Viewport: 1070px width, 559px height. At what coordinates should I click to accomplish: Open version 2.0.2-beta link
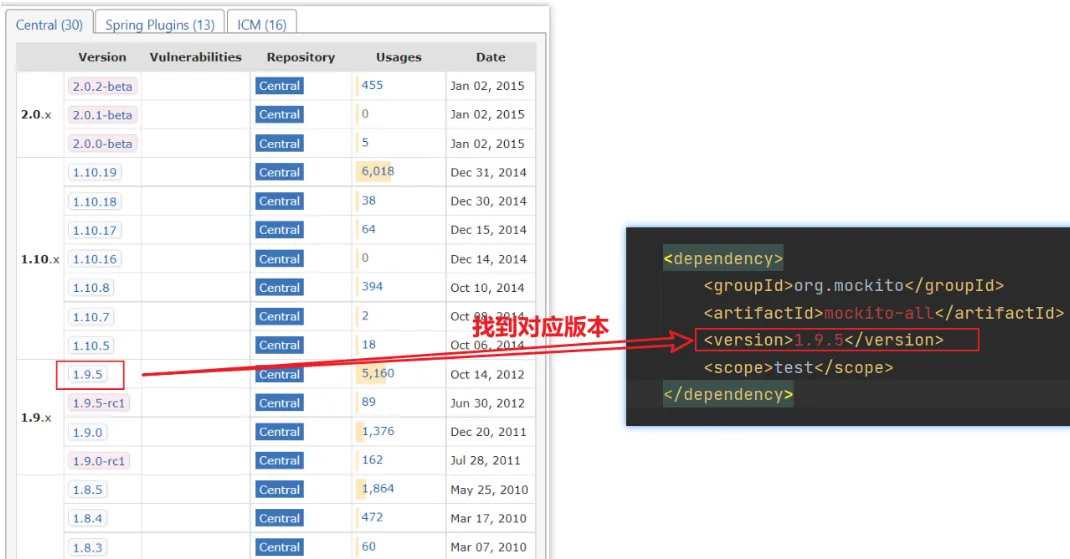pyautogui.click(x=102, y=86)
